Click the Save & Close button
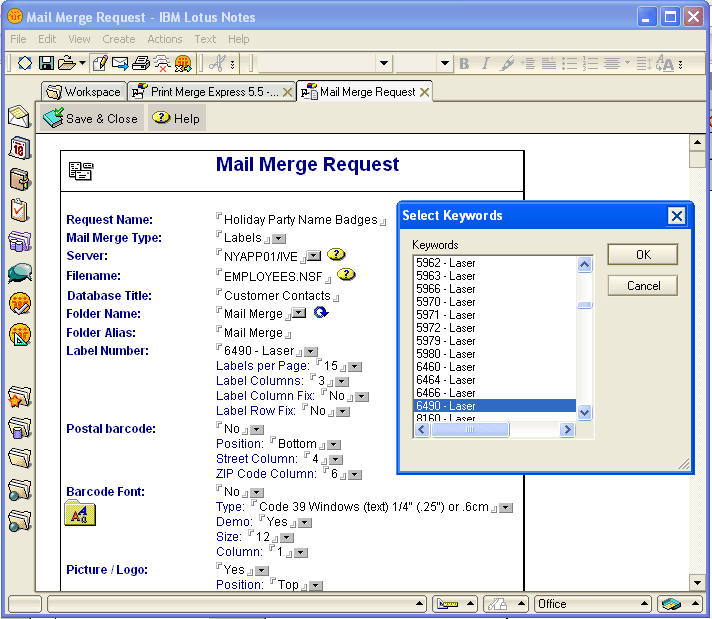This screenshot has height=619, width=712. tap(91, 118)
